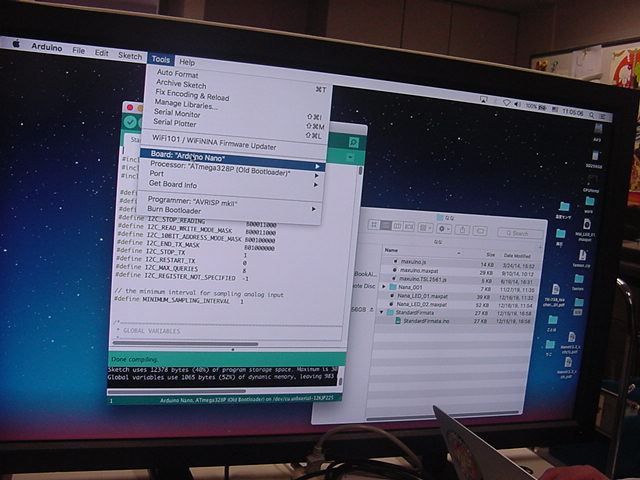Select the Nana_001 folder icon in Finder
640x480 pixels.
[x=393, y=287]
